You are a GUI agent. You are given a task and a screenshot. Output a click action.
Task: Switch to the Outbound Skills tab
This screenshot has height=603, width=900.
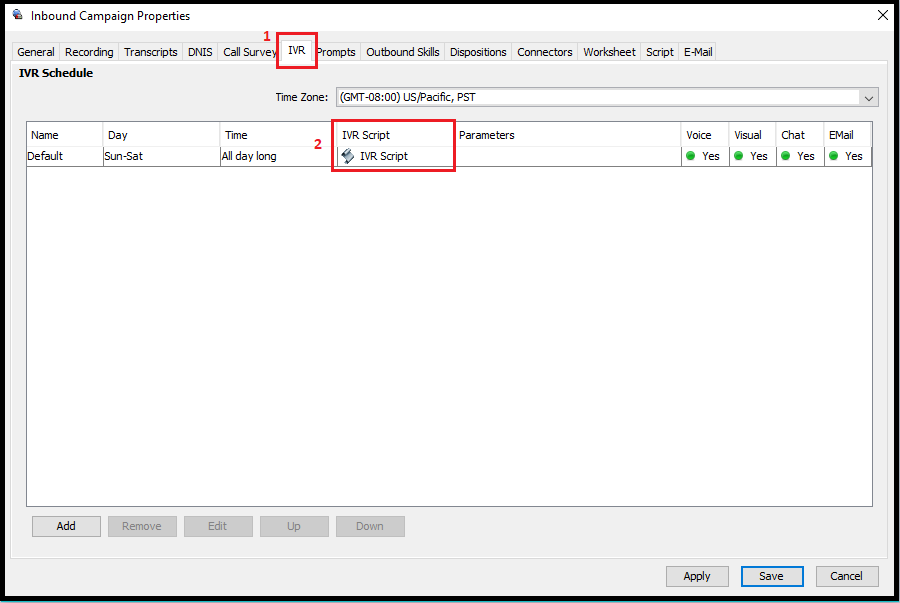click(402, 52)
